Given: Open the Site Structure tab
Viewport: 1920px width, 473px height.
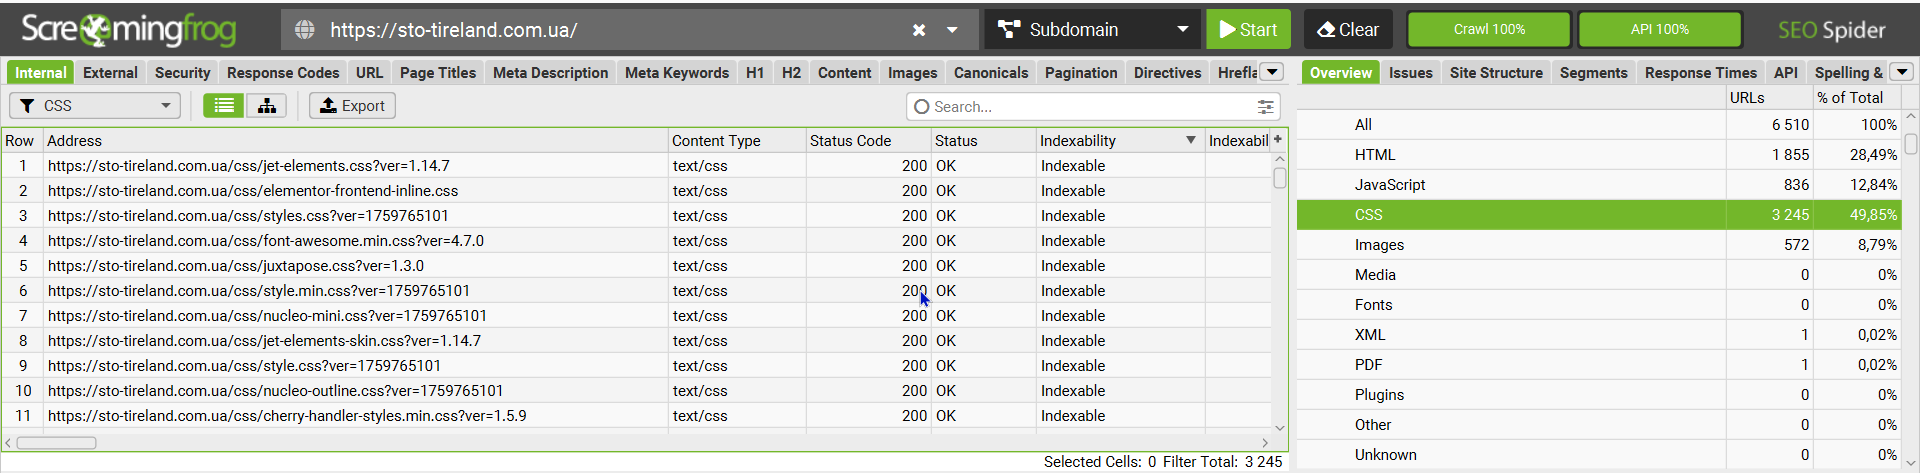Looking at the screenshot, I should [1496, 73].
